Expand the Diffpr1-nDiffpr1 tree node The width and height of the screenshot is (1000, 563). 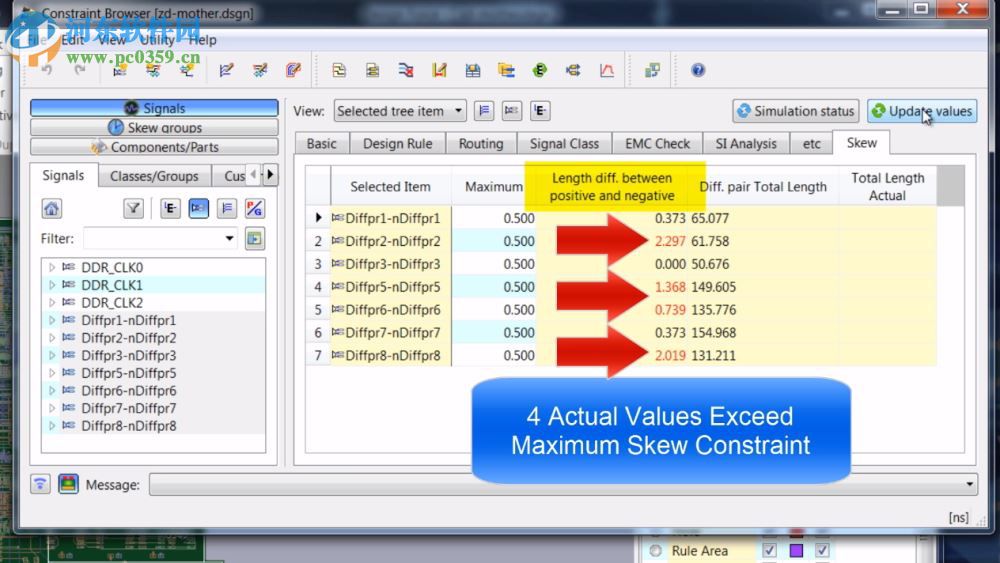[52, 320]
